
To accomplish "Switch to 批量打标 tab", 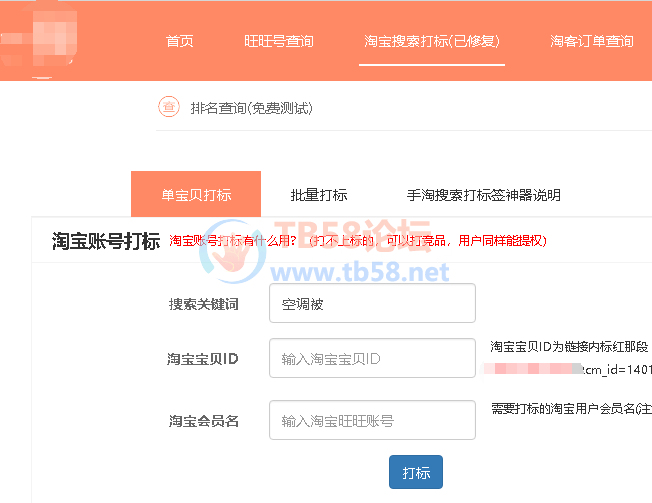I will tap(319, 195).
